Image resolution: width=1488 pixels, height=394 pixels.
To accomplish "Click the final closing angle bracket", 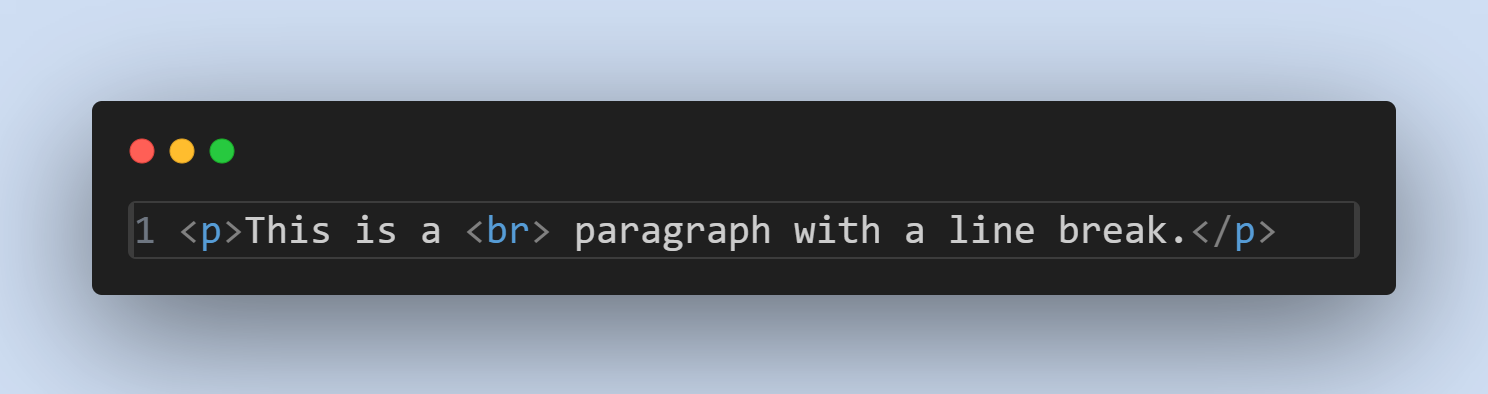I will point(1266,232).
